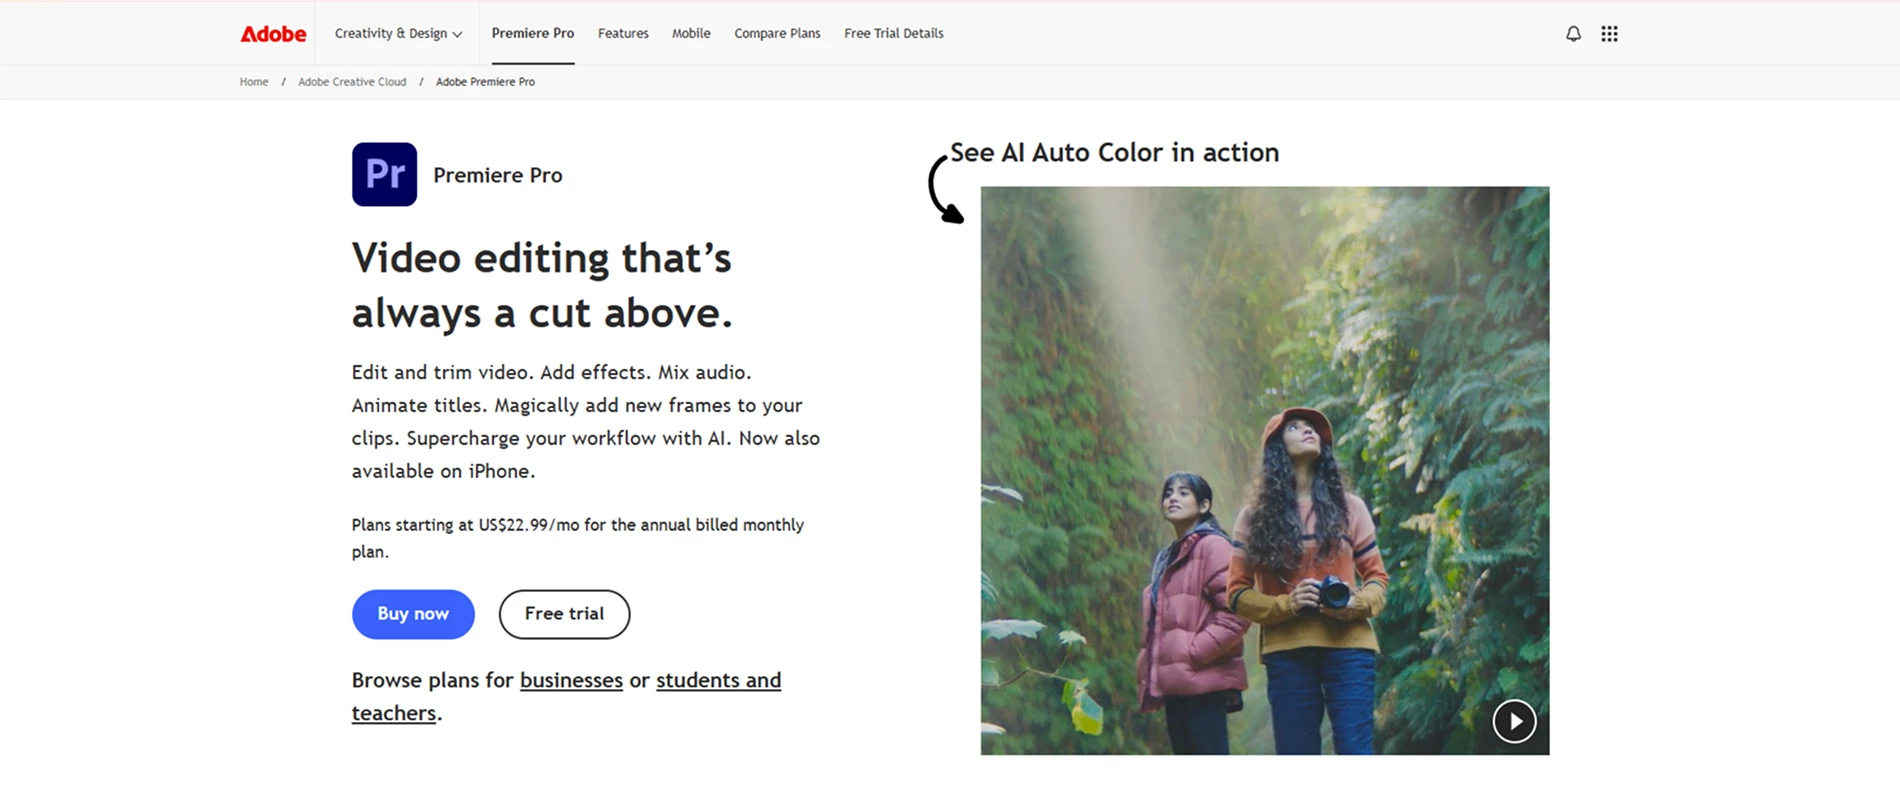Click the Home breadcrumb link
This screenshot has height=796, width=1900.
point(254,82)
